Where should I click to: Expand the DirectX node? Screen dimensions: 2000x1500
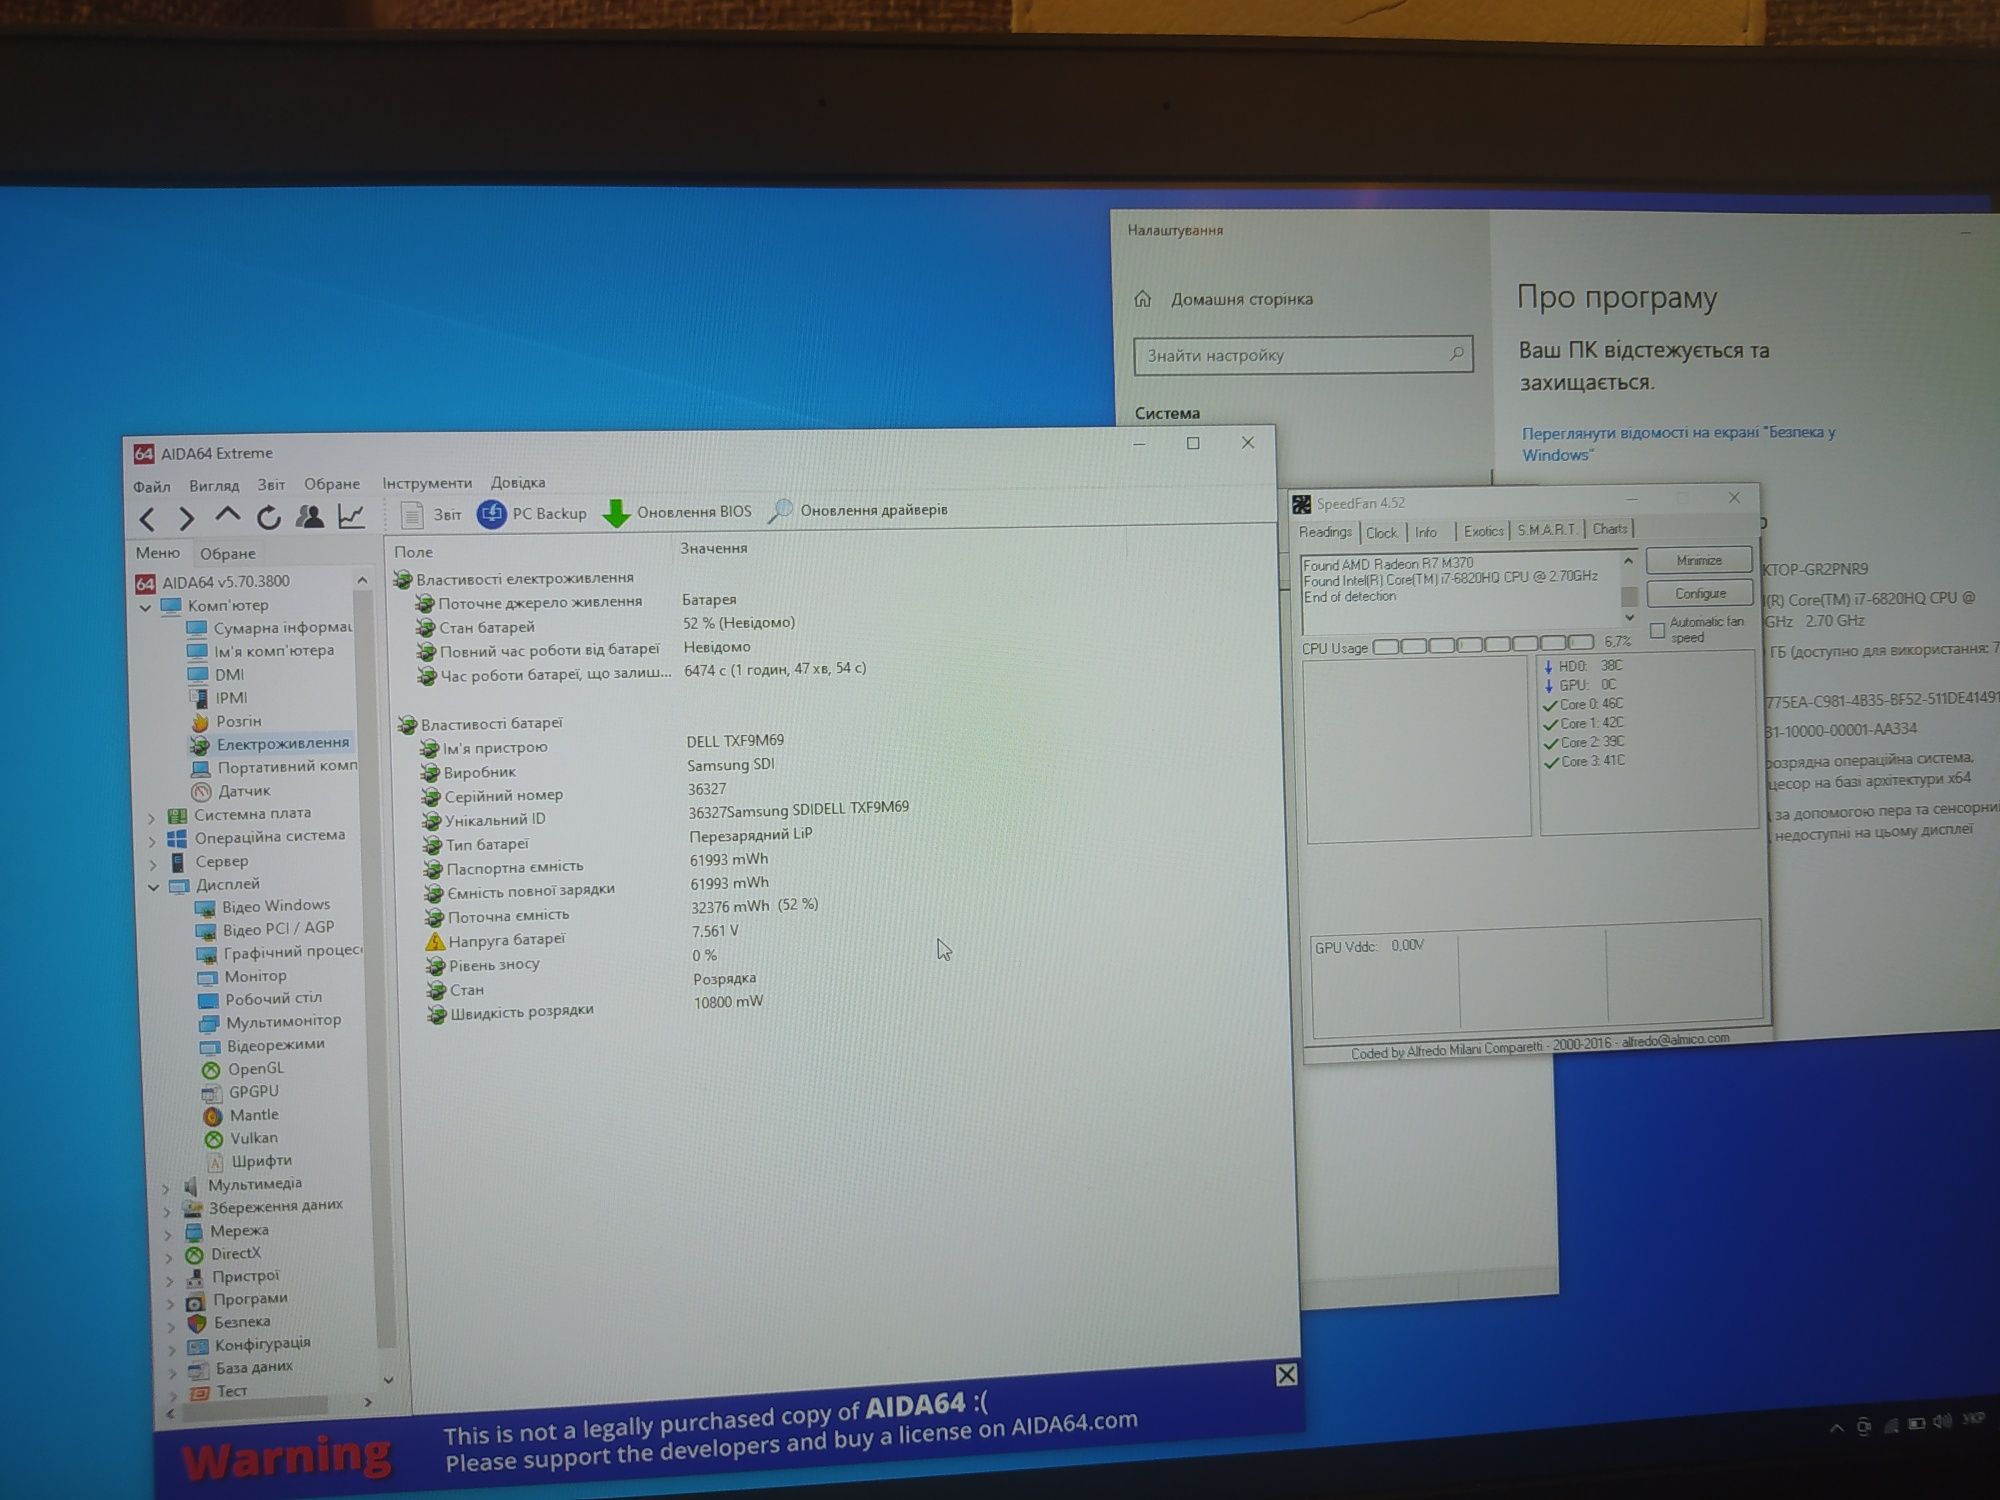(168, 1257)
